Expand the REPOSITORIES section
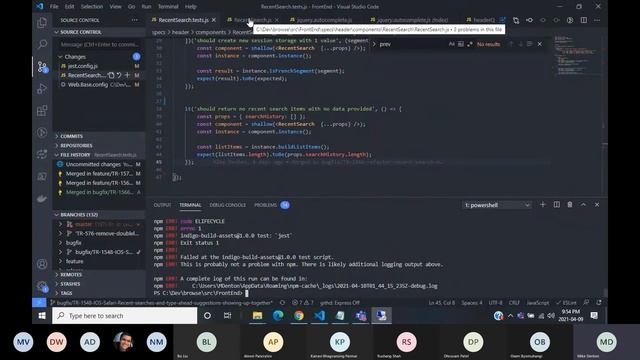This screenshot has width=640, height=360. 99,145
